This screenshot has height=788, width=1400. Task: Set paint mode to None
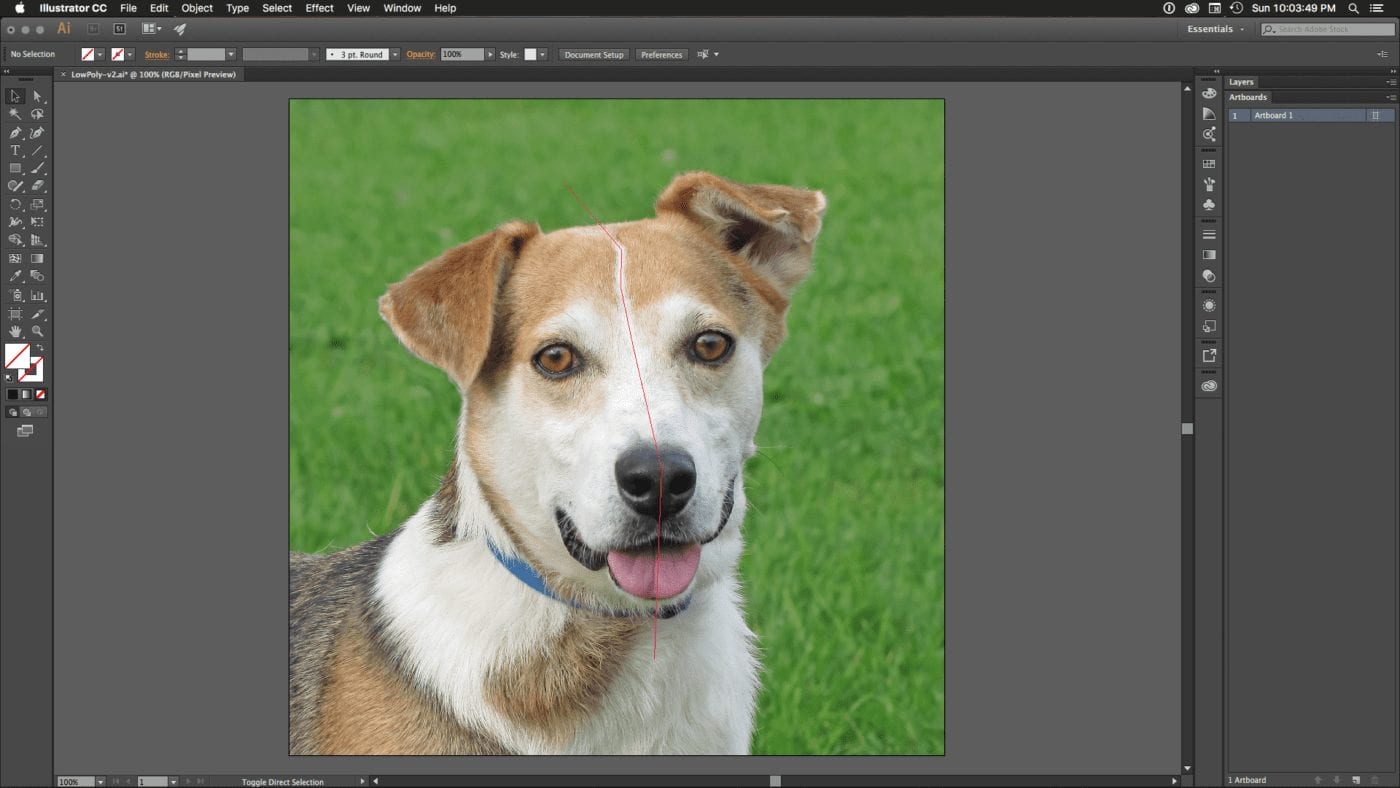(x=42, y=395)
